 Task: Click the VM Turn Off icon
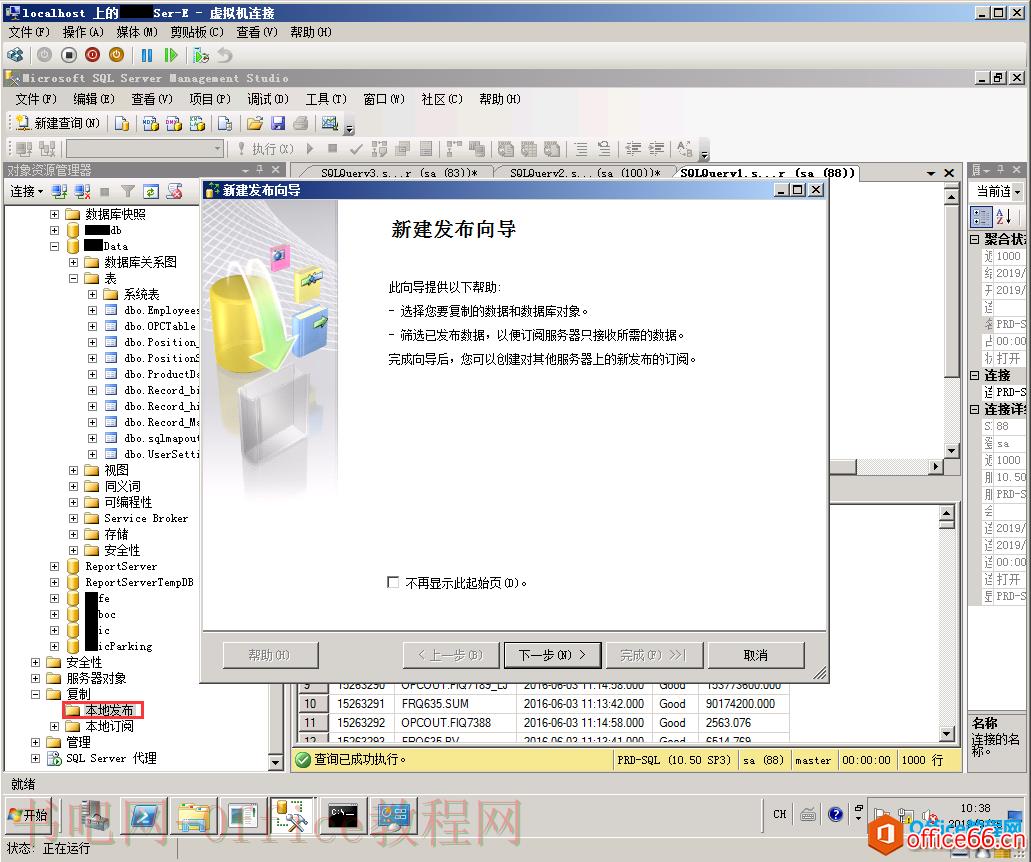(x=69, y=56)
